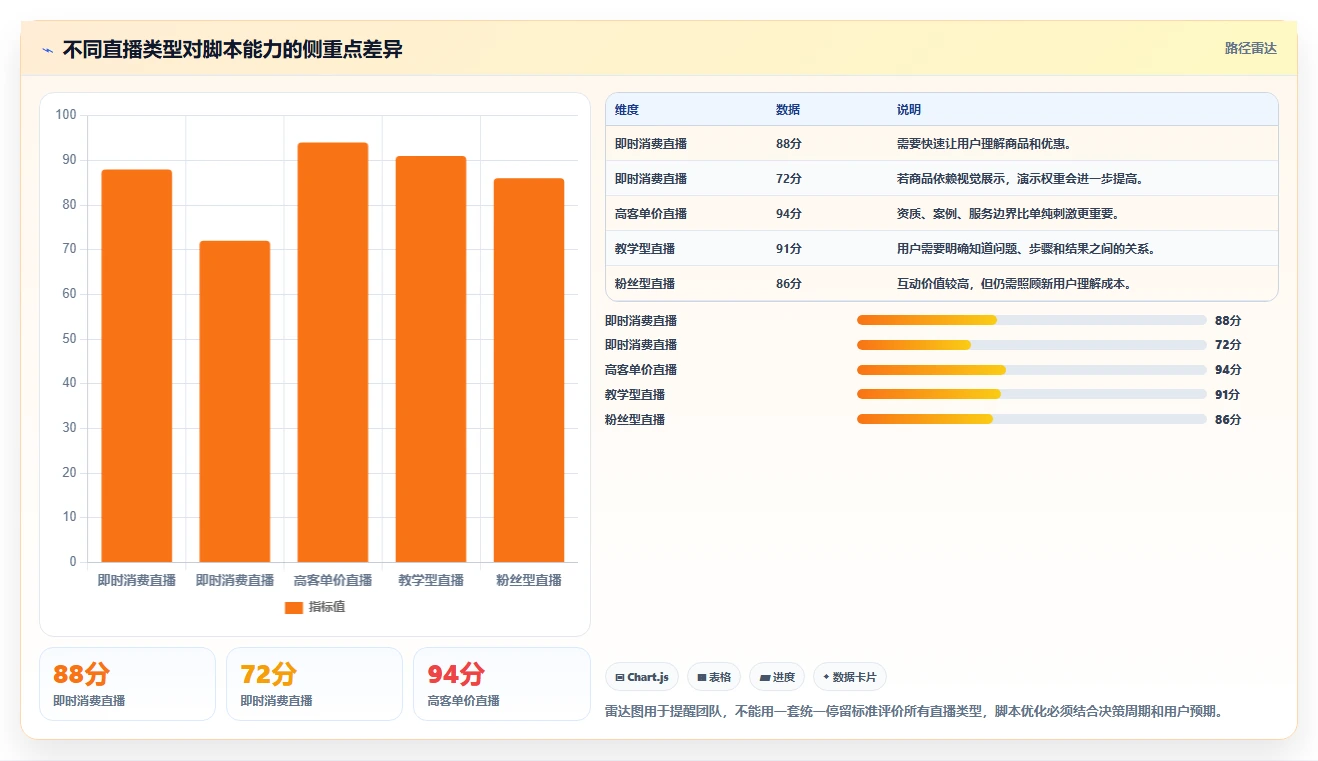The height and width of the screenshot is (761, 1318).
Task: Click the 91分 value beside the progress bar
Action: click(x=1228, y=395)
